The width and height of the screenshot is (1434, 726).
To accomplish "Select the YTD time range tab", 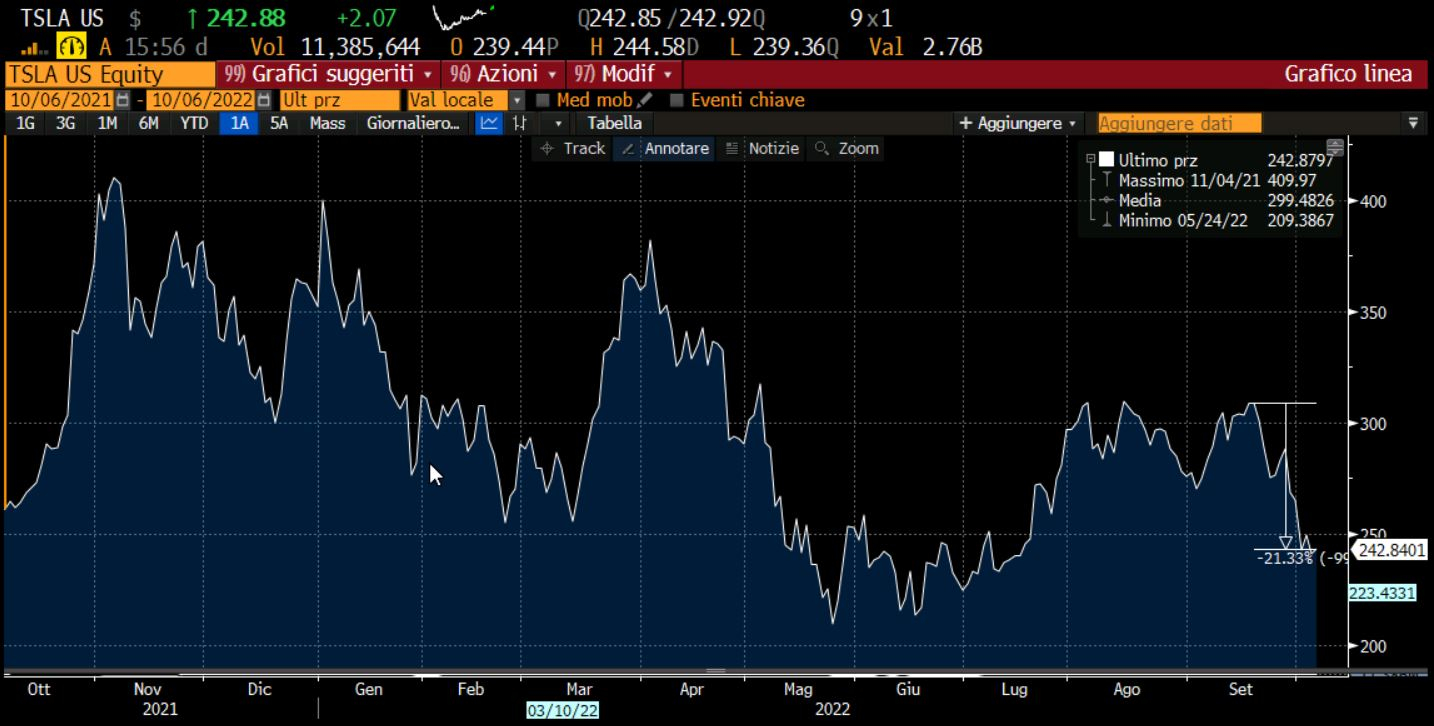I will click(194, 123).
